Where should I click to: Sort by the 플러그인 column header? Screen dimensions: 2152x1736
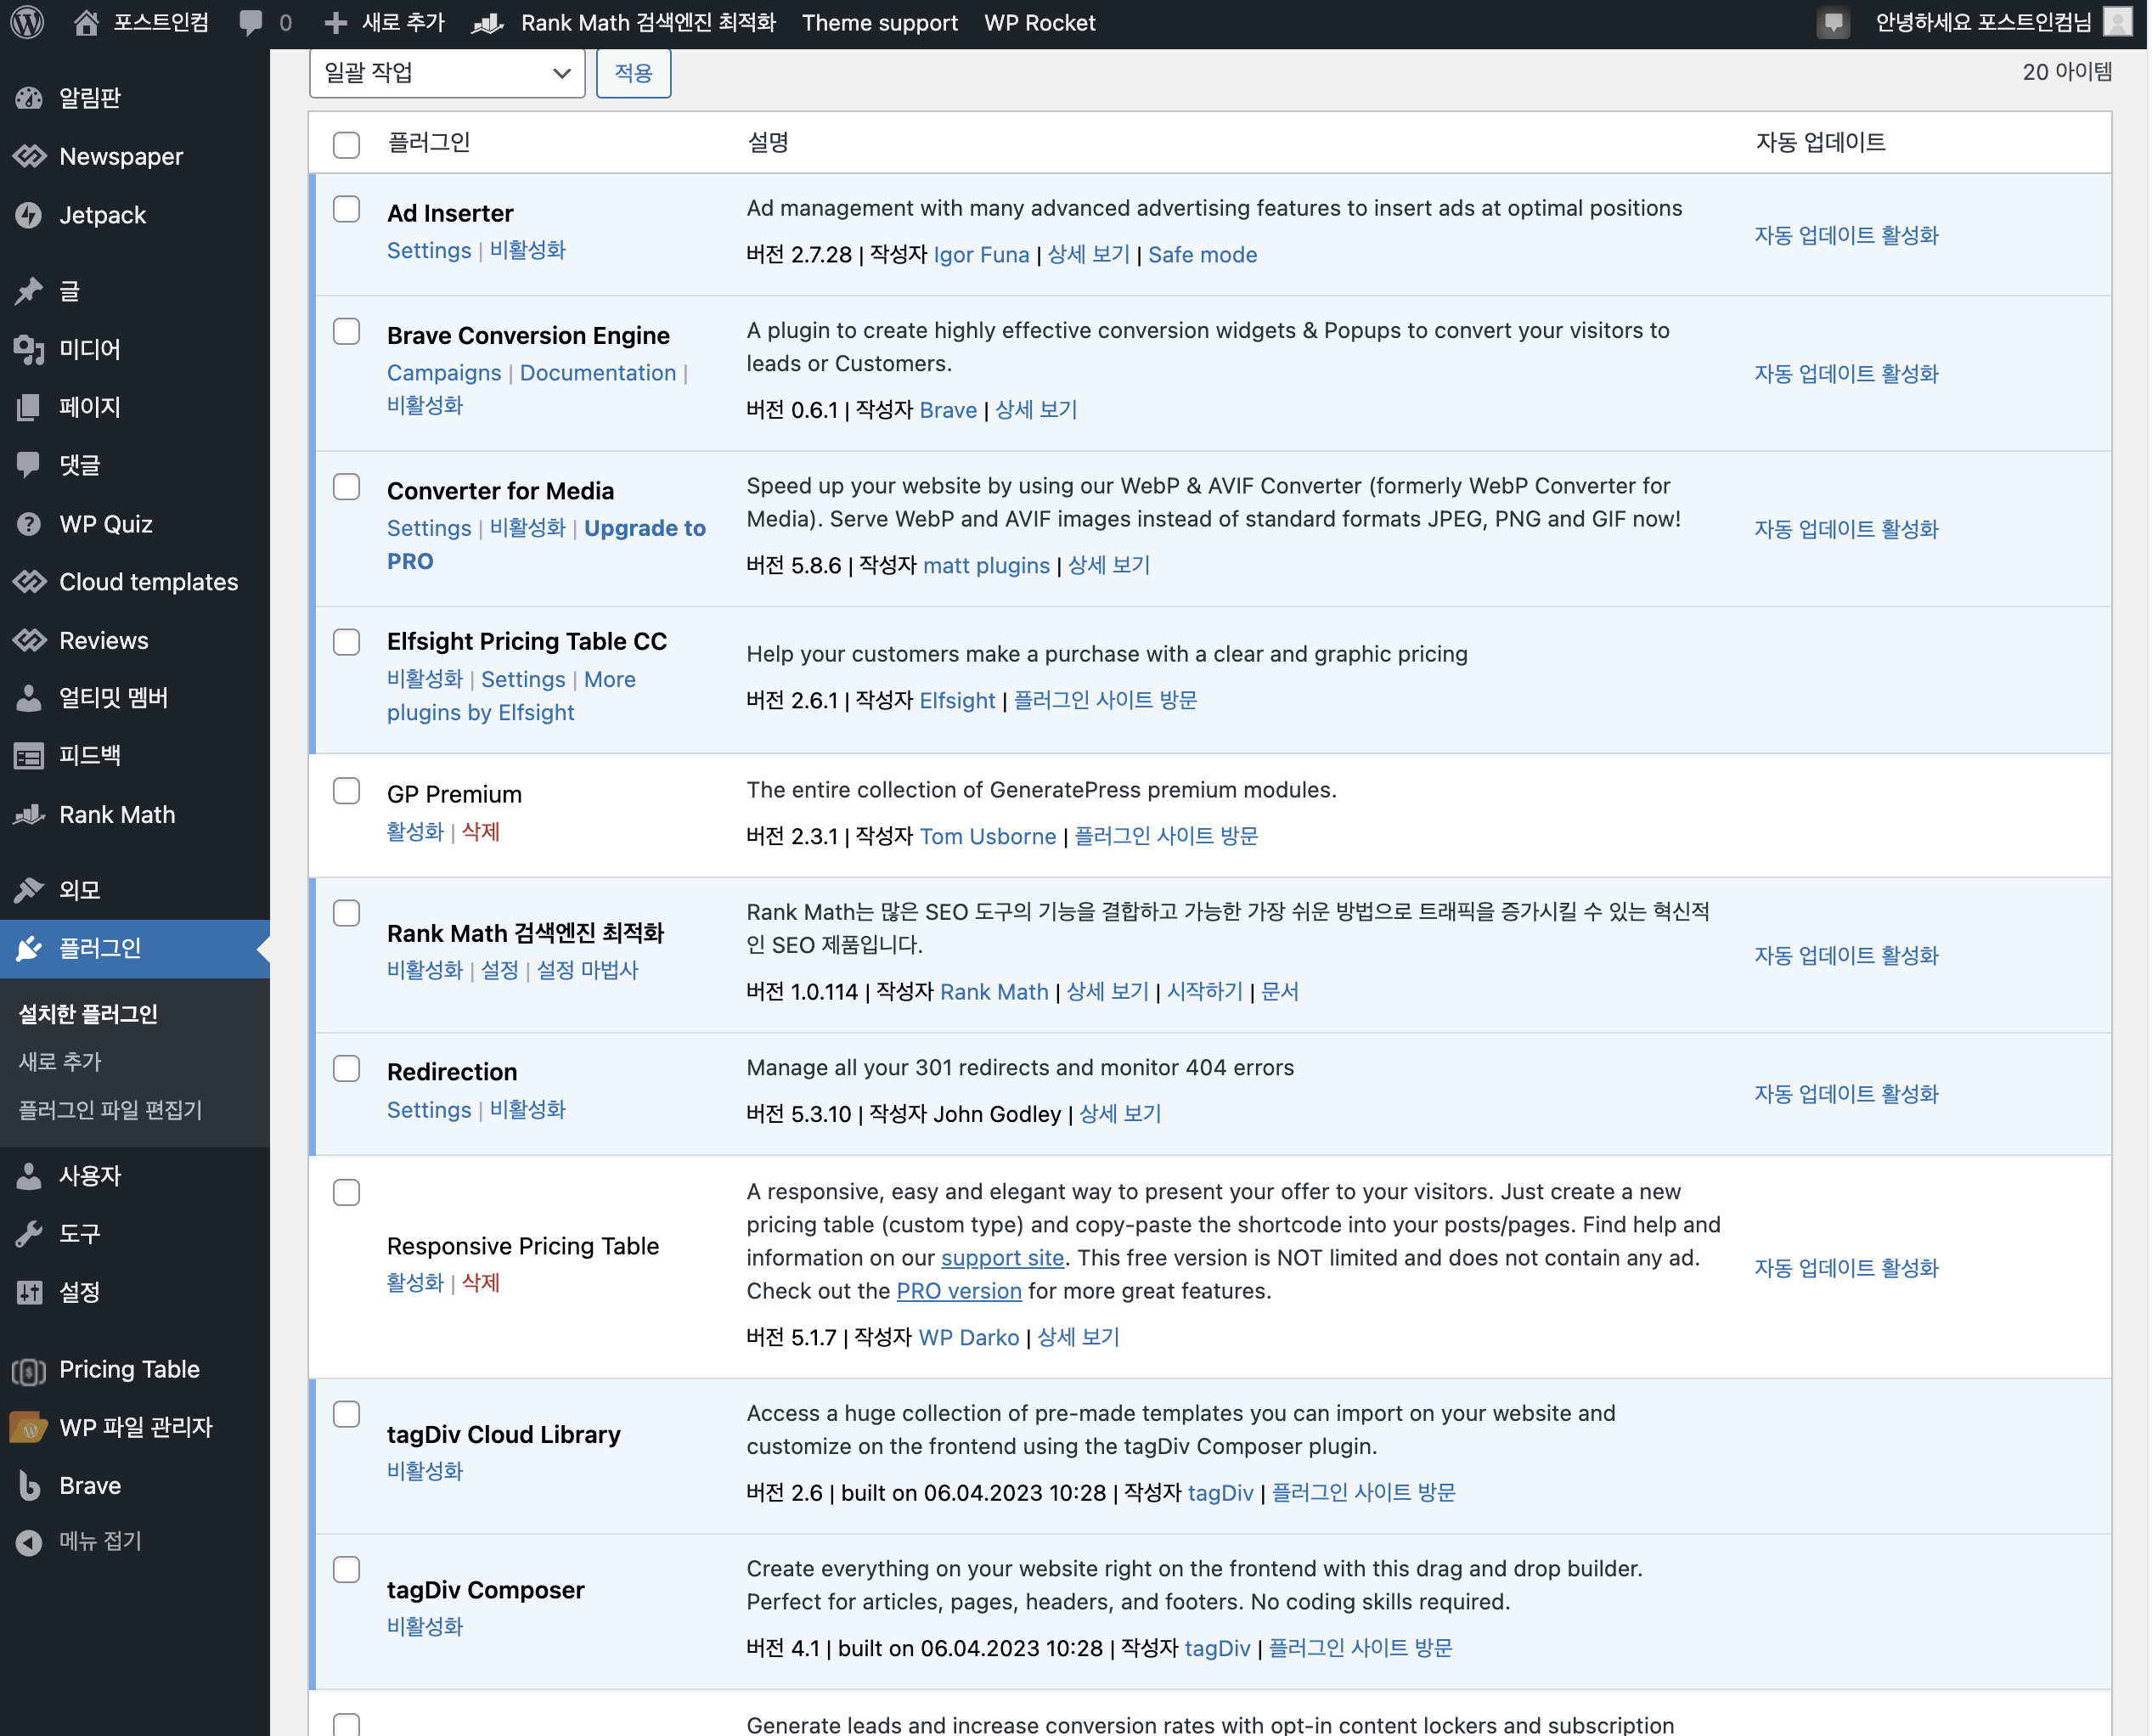429,143
